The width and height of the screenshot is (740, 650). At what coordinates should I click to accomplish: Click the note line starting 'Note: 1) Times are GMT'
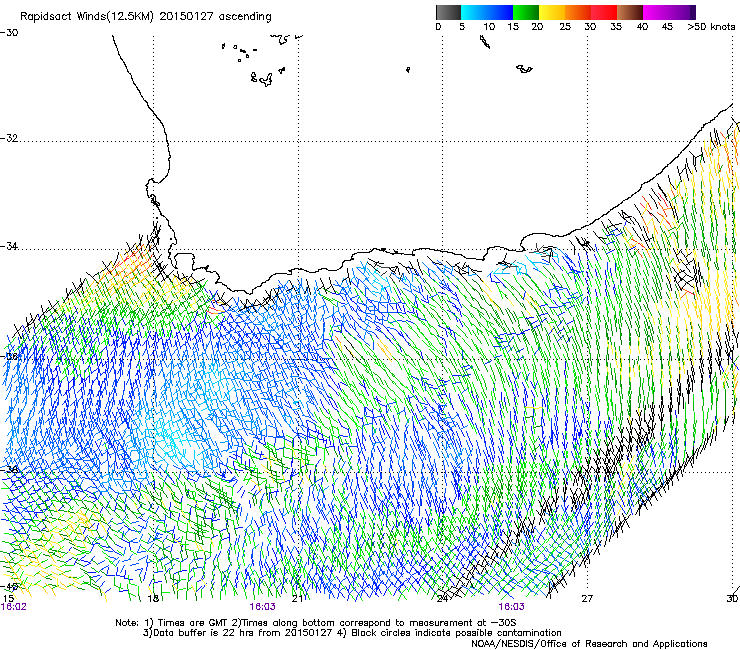point(315,623)
